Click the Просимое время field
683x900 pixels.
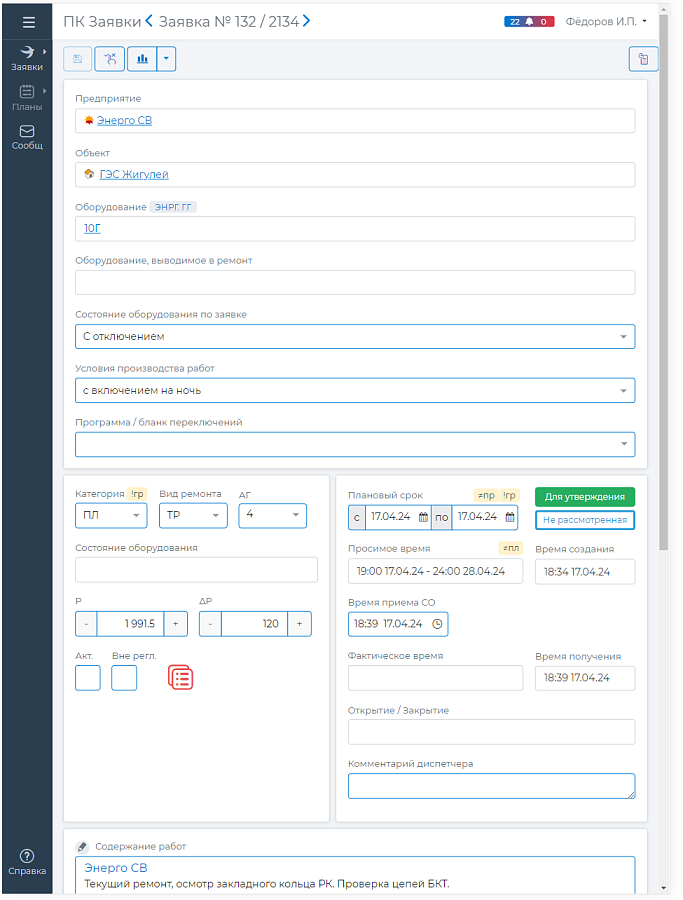(435, 571)
